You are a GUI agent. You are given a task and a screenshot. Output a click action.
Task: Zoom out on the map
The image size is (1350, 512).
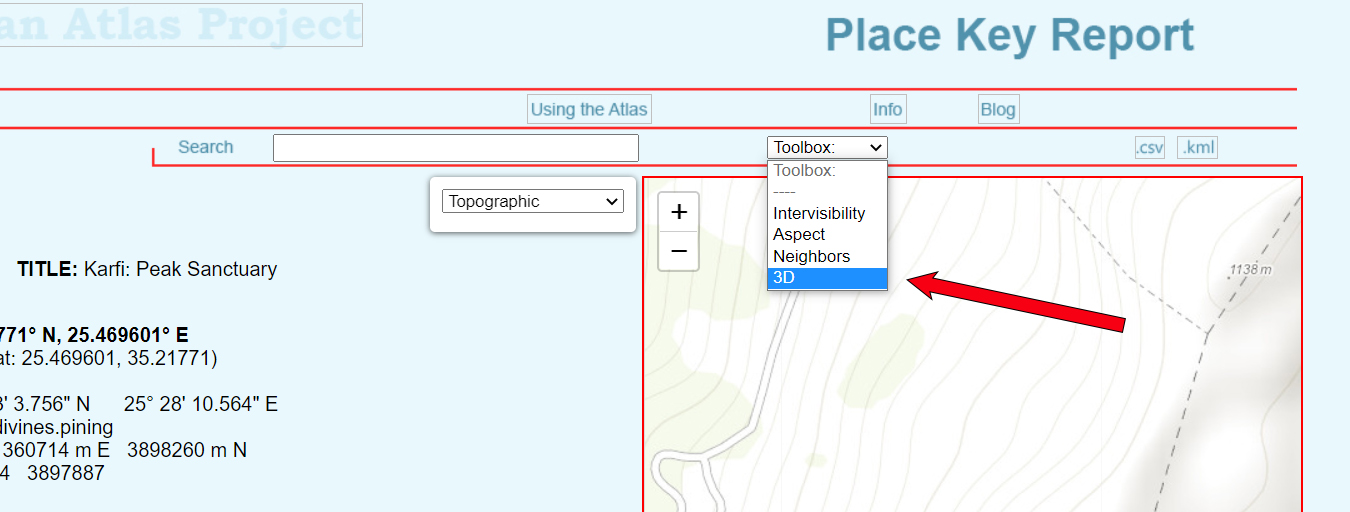pos(679,251)
